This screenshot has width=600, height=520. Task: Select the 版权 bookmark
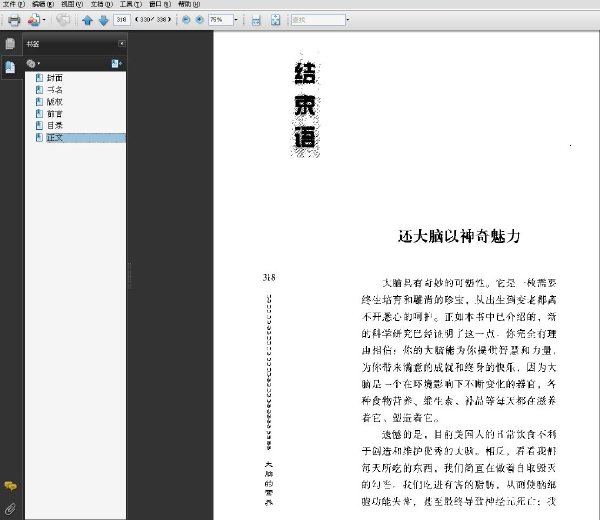pyautogui.click(x=55, y=102)
